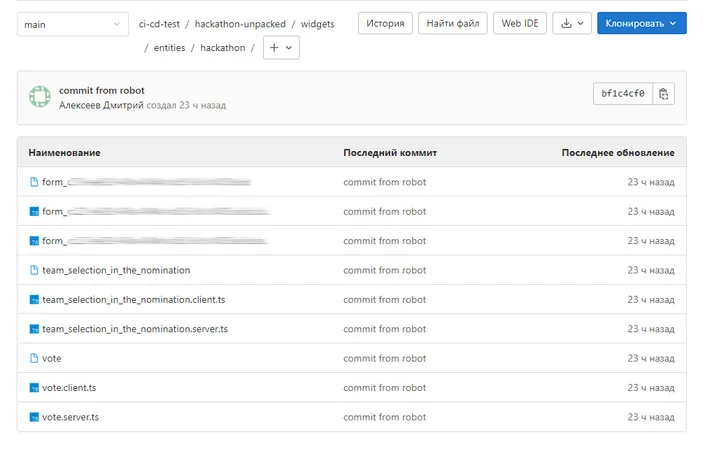712x456 pixels.
Task: Click the commit author avatar icon
Action: pos(40,97)
